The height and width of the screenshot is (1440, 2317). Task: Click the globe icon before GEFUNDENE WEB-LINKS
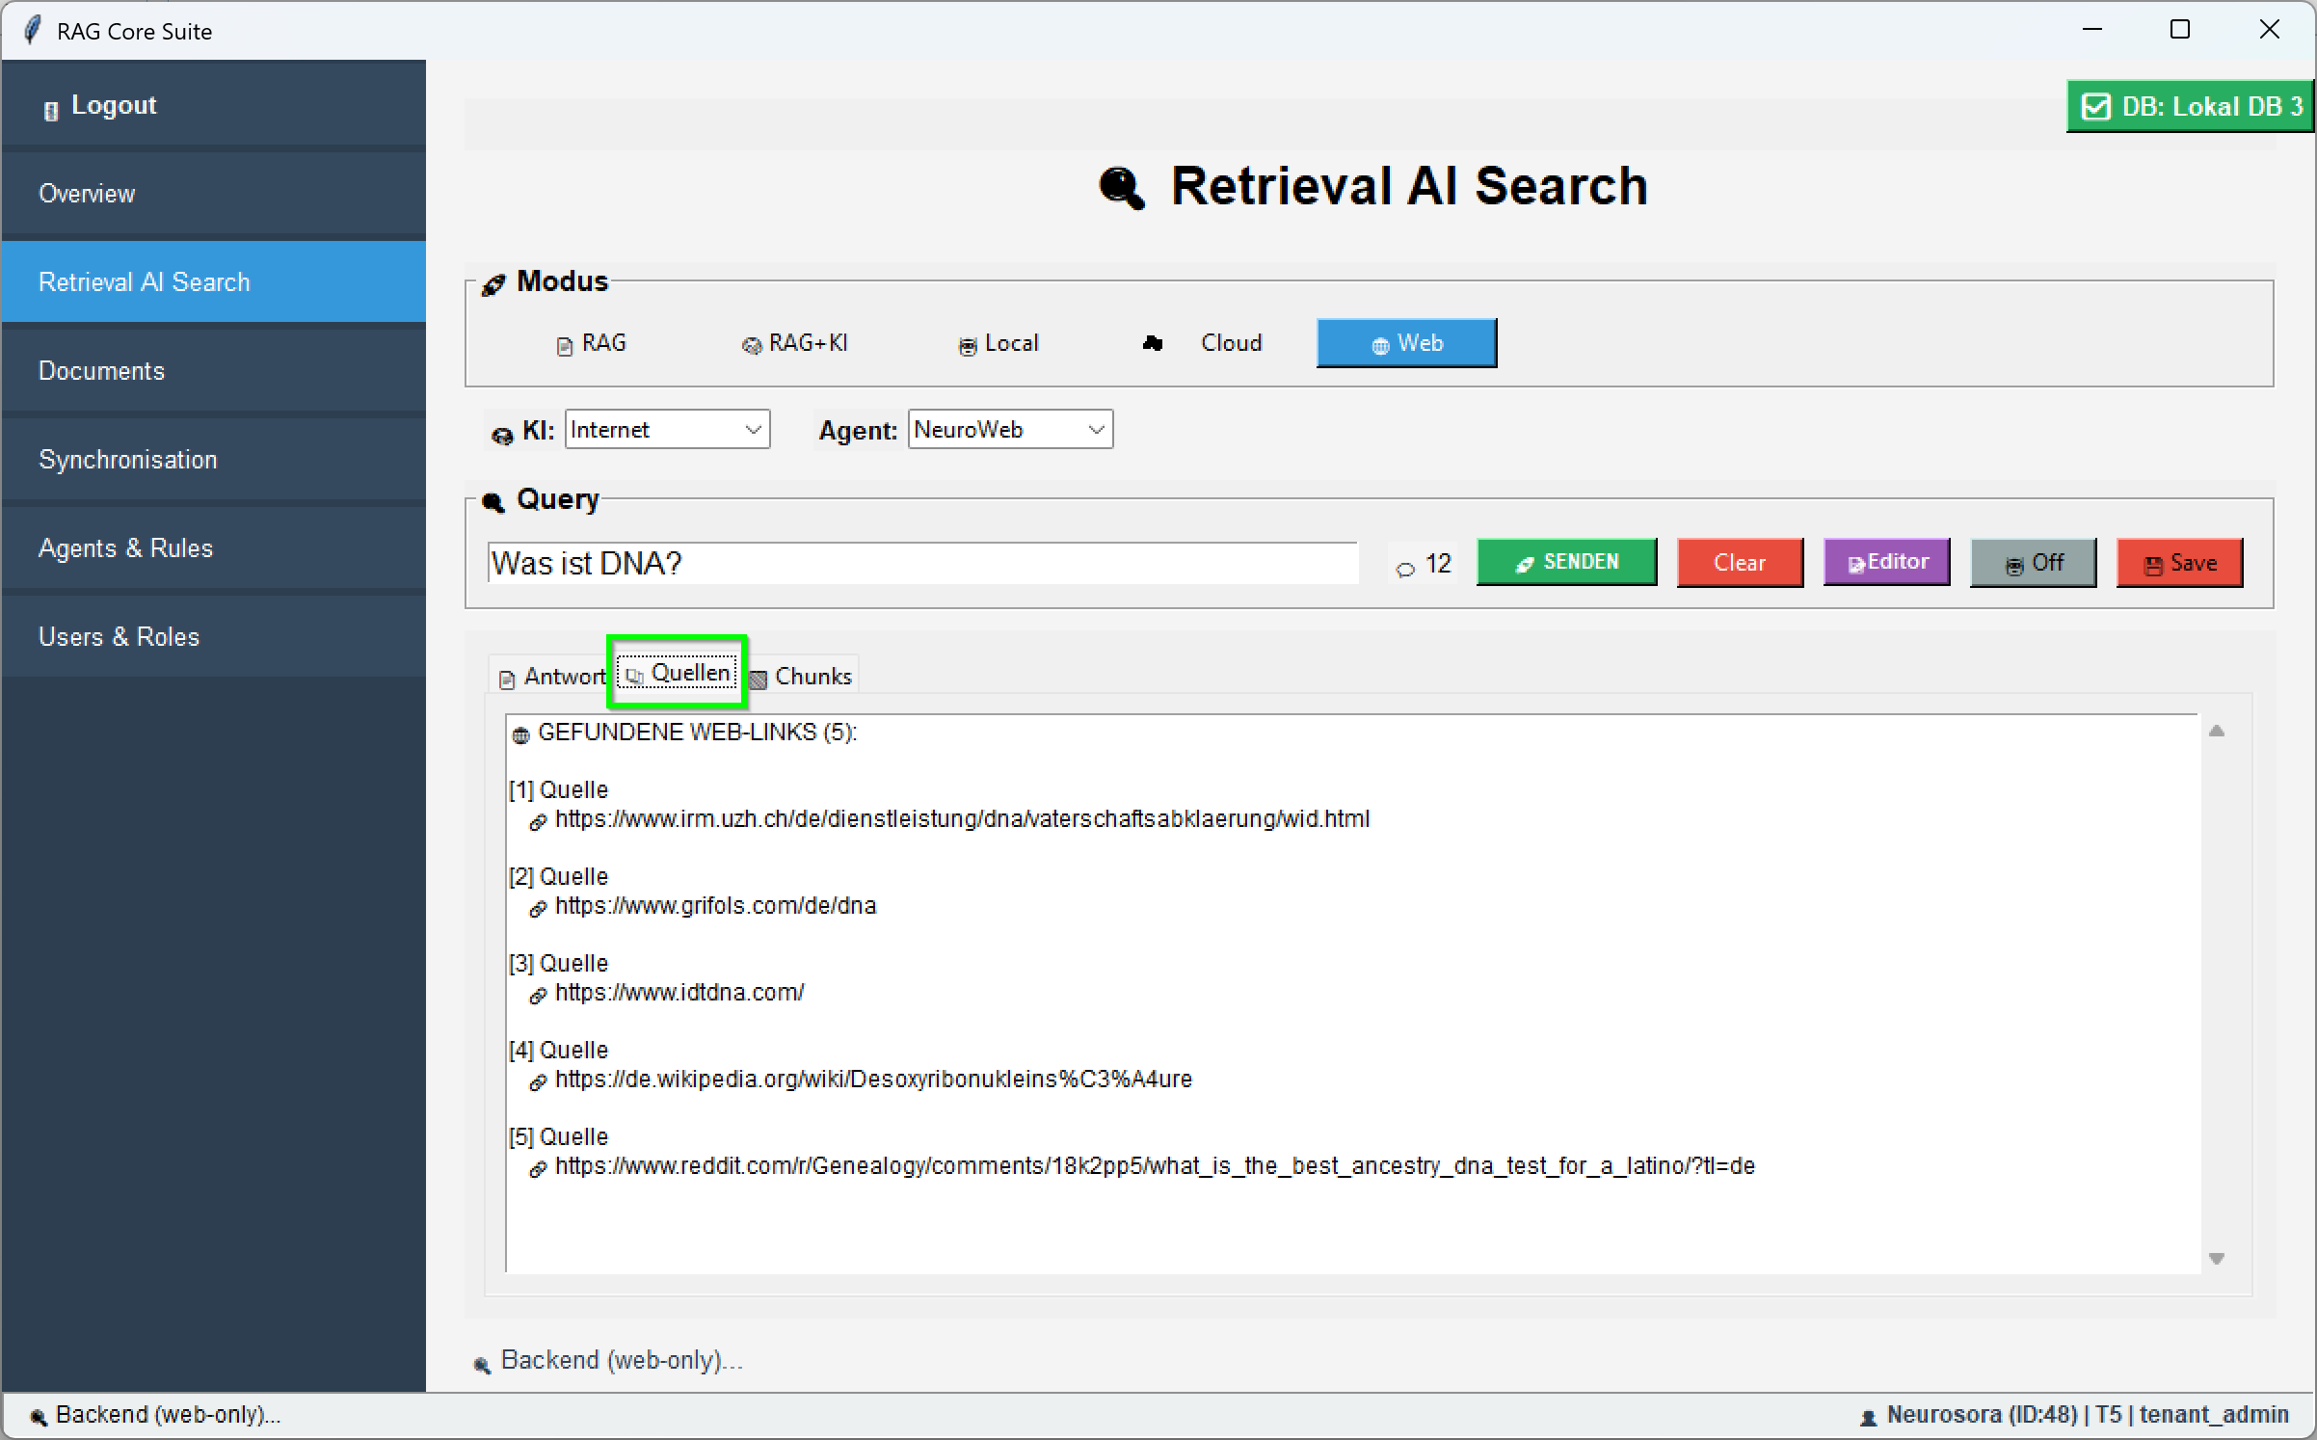pyautogui.click(x=520, y=735)
